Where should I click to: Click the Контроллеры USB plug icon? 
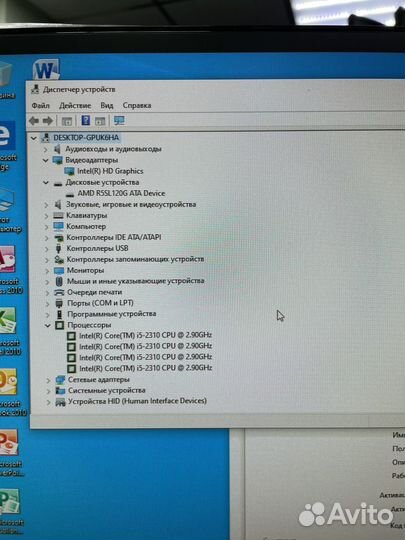pyautogui.click(x=58, y=248)
